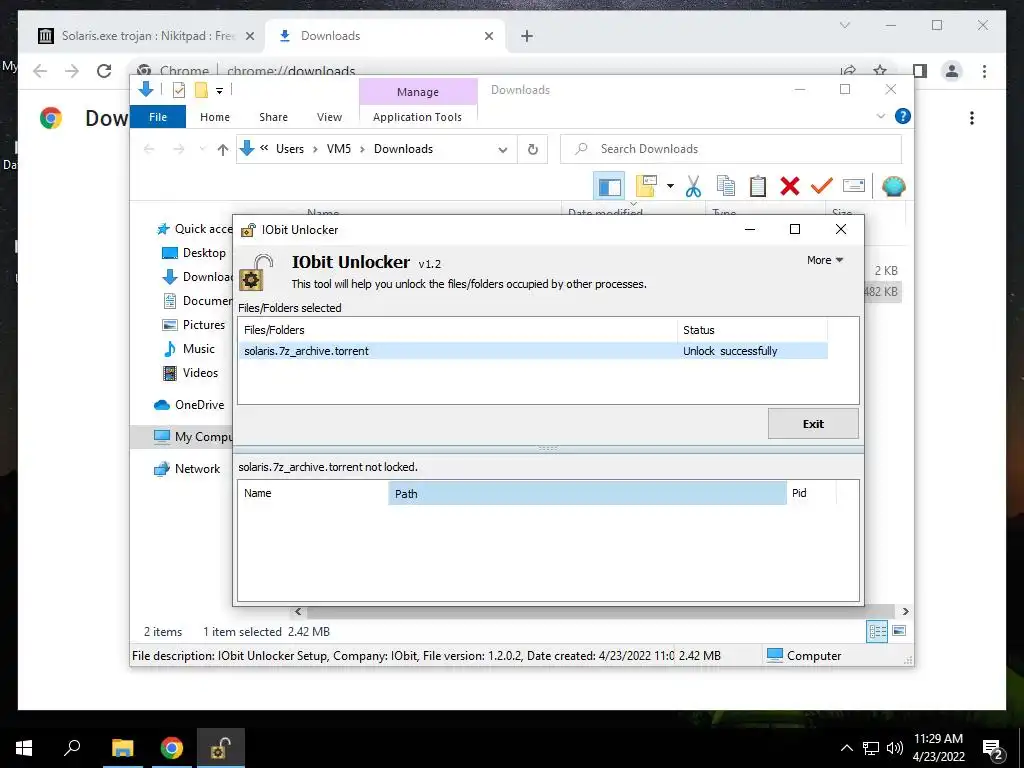1024x768 pixels.
Task: Expand the folder options dropdown arrow
Action: pos(670,186)
